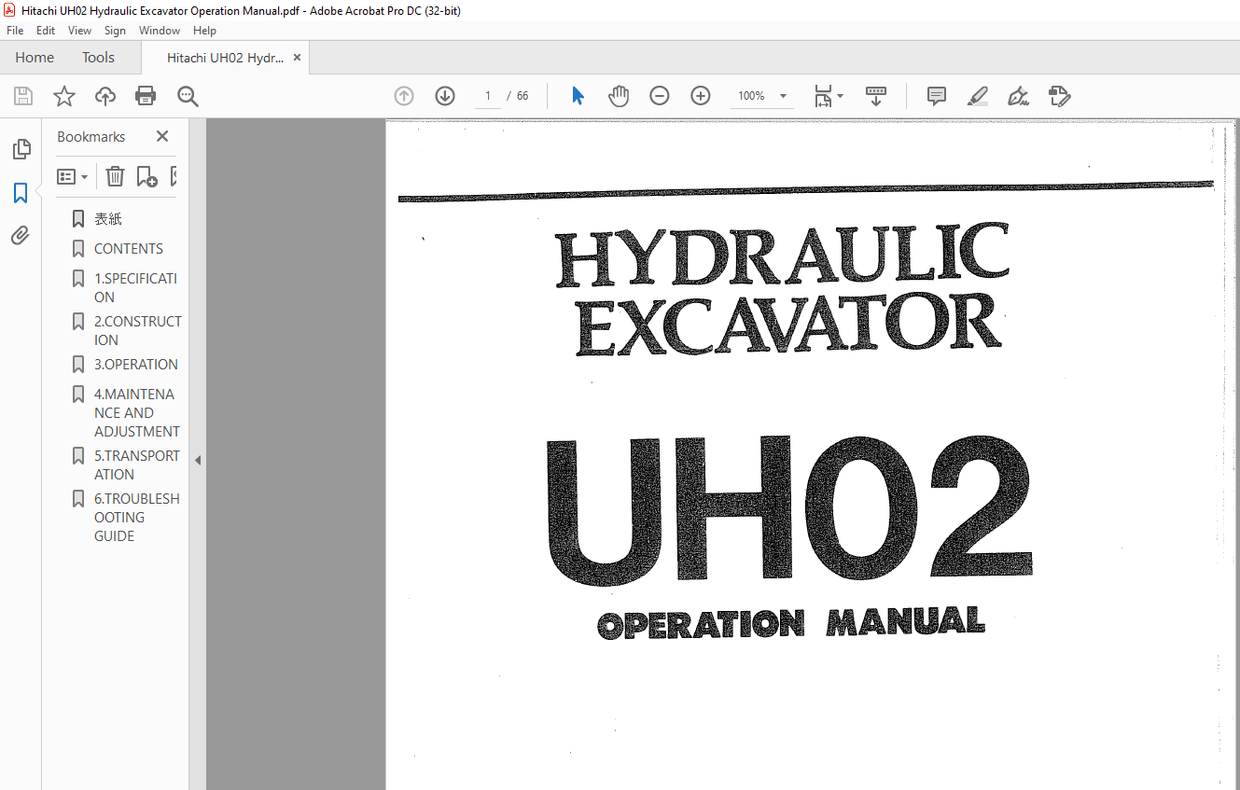1240x790 pixels.
Task: Click the Attachments paperclip panel icon
Action: (21, 235)
